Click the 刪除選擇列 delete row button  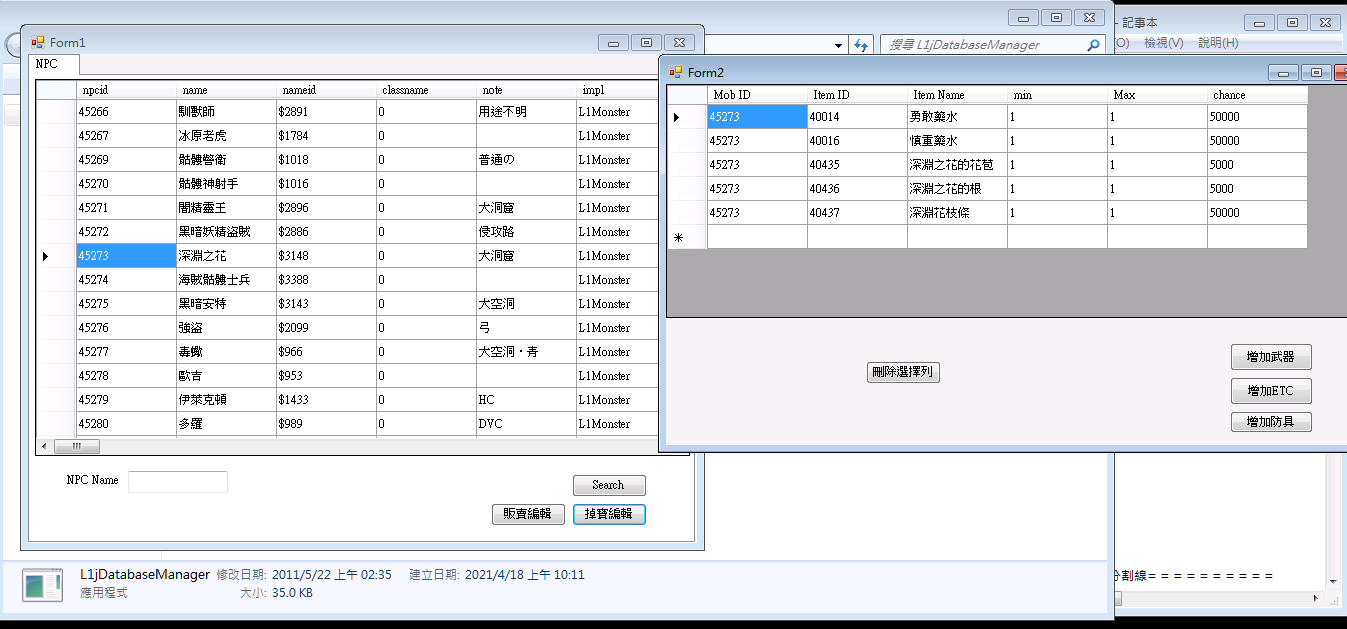903,372
